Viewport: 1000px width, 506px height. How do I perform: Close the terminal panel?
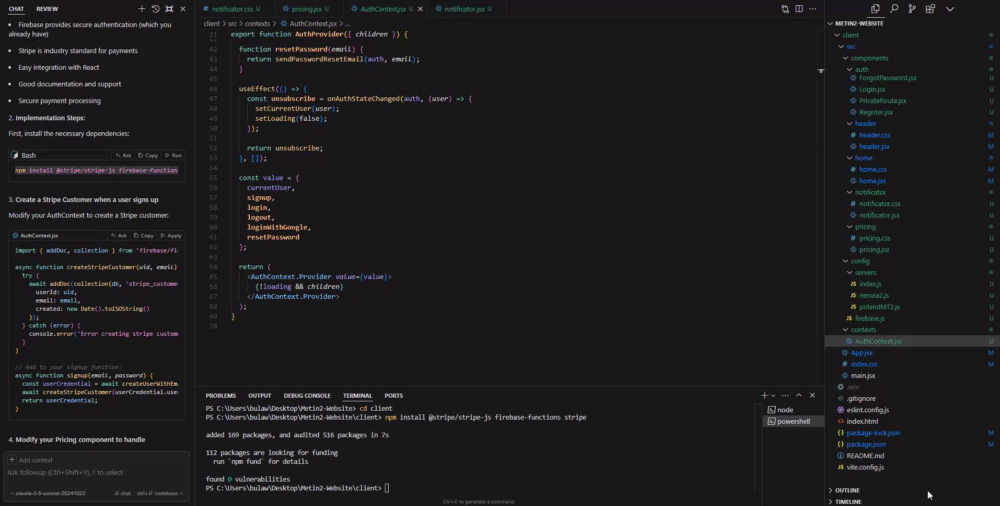812,396
